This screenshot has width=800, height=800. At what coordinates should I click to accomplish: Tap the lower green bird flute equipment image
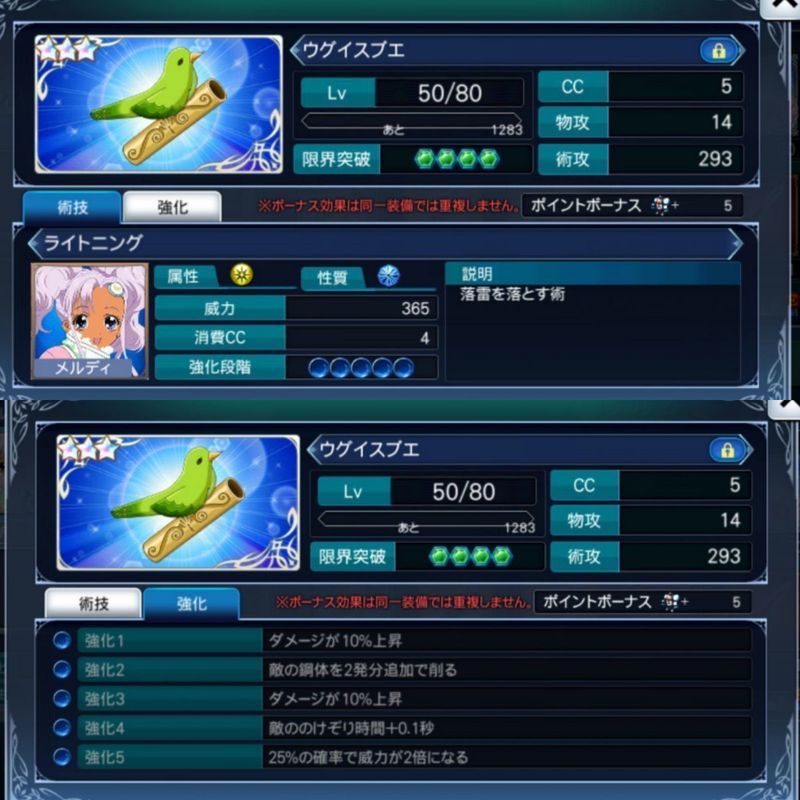tap(178, 503)
